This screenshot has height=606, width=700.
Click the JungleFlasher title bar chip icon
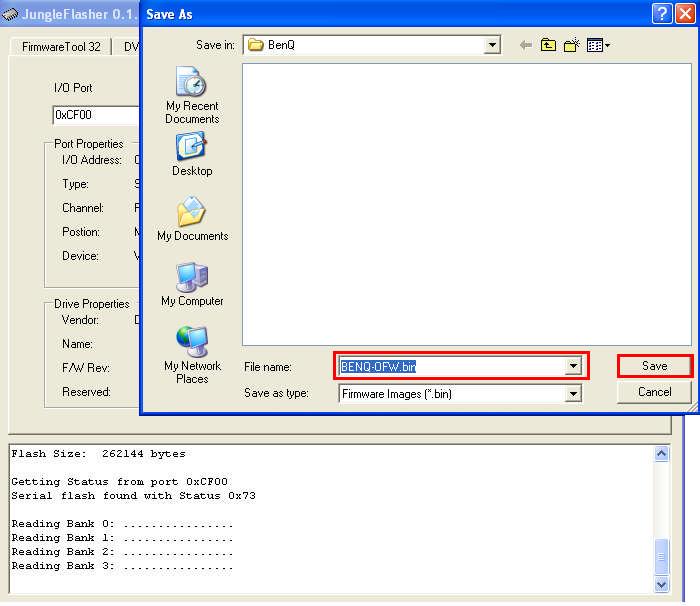point(9,15)
